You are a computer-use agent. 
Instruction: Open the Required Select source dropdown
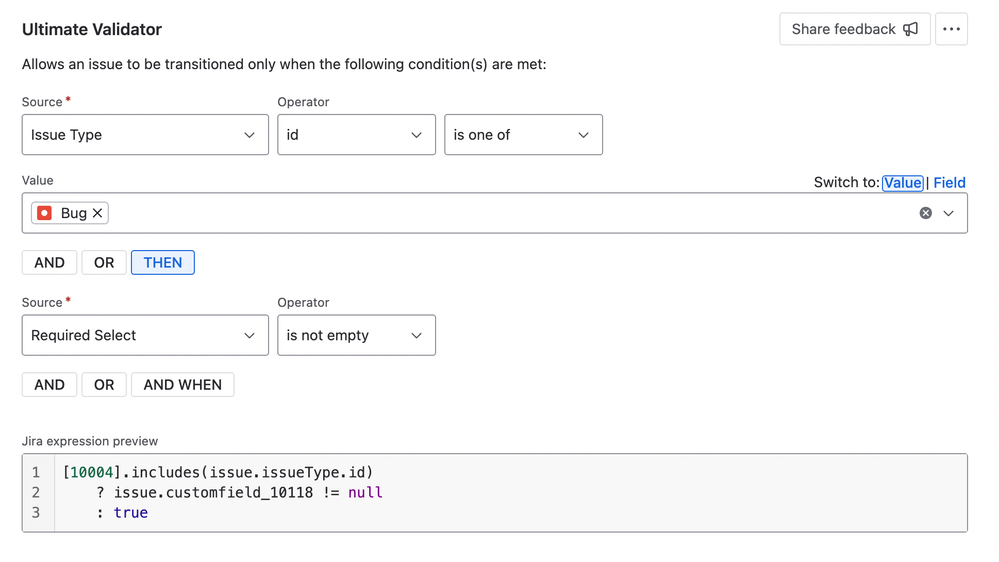145,335
